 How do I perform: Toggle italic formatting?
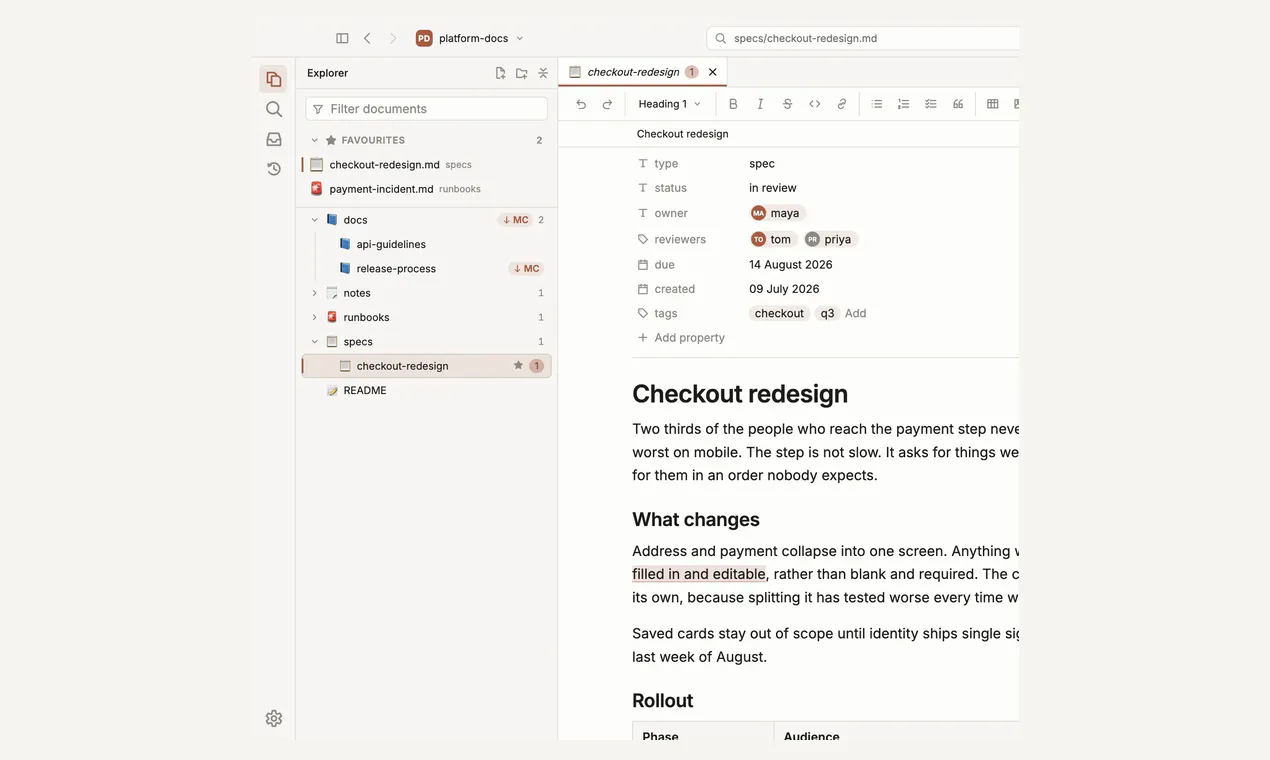760,104
